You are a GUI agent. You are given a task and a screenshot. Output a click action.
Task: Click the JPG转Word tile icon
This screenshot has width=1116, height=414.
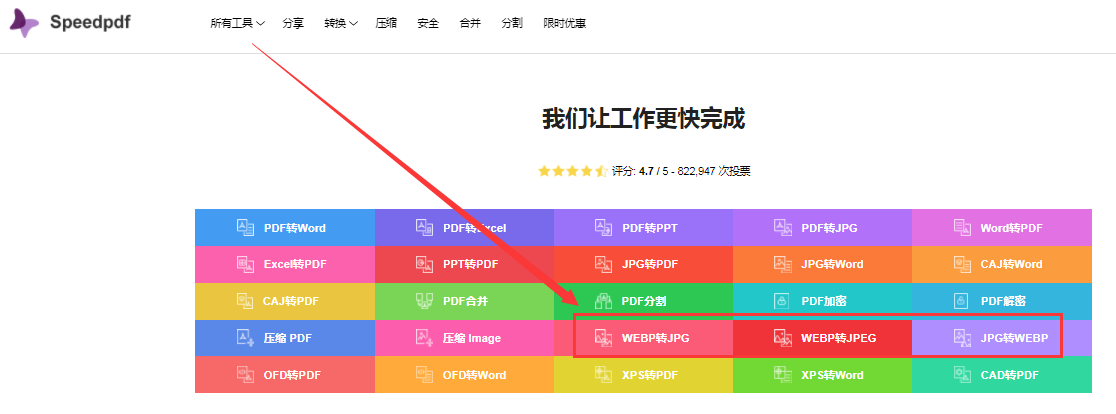(783, 264)
